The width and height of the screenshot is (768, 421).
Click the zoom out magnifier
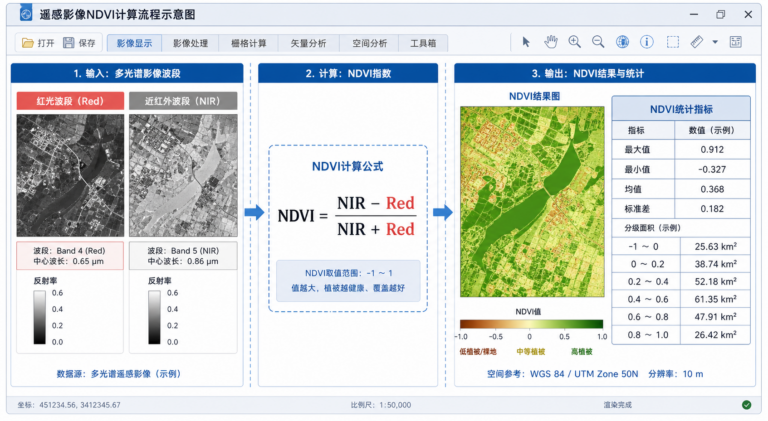coord(598,42)
